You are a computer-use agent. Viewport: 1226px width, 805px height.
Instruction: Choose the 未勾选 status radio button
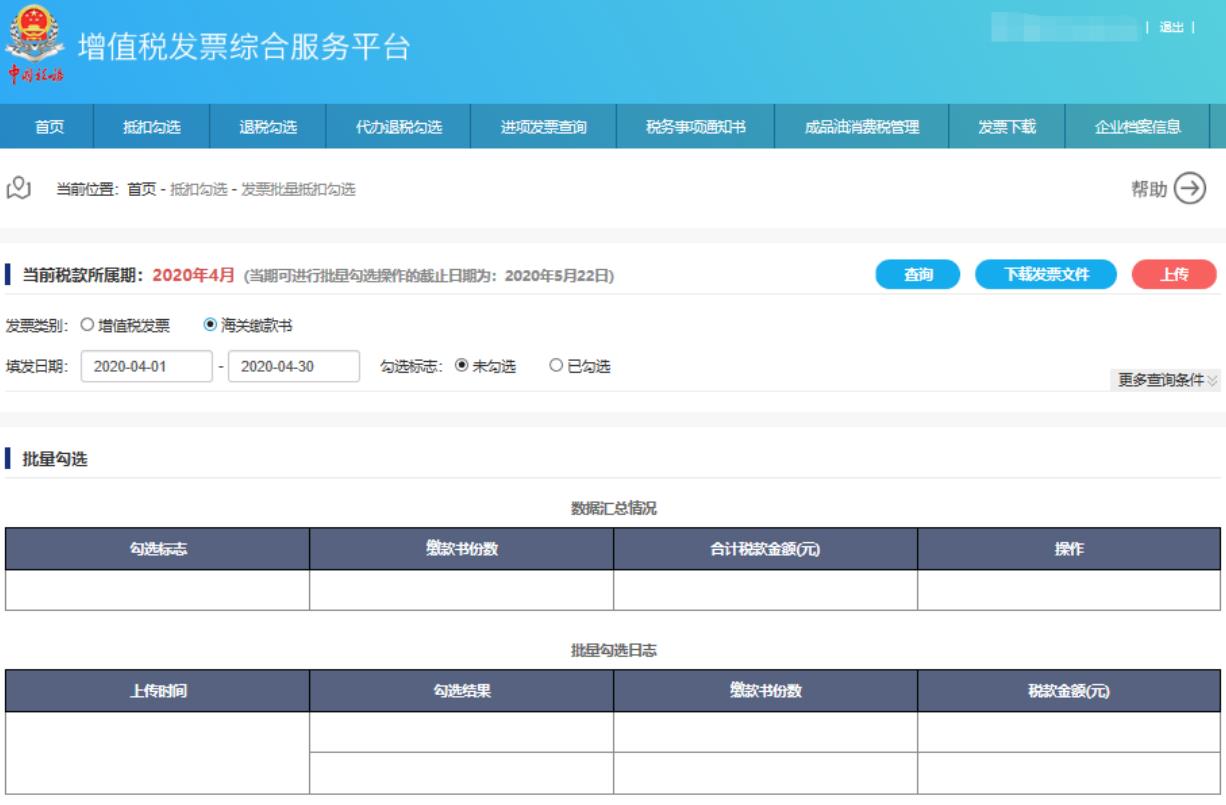461,366
